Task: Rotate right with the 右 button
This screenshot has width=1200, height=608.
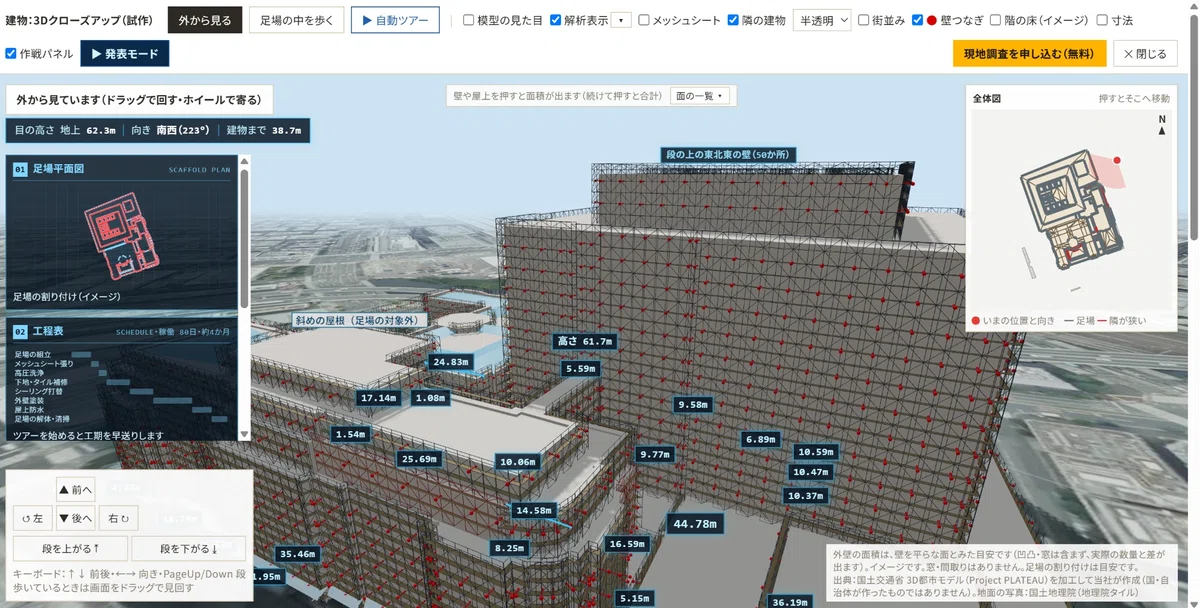Action: pyautogui.click(x=119, y=518)
